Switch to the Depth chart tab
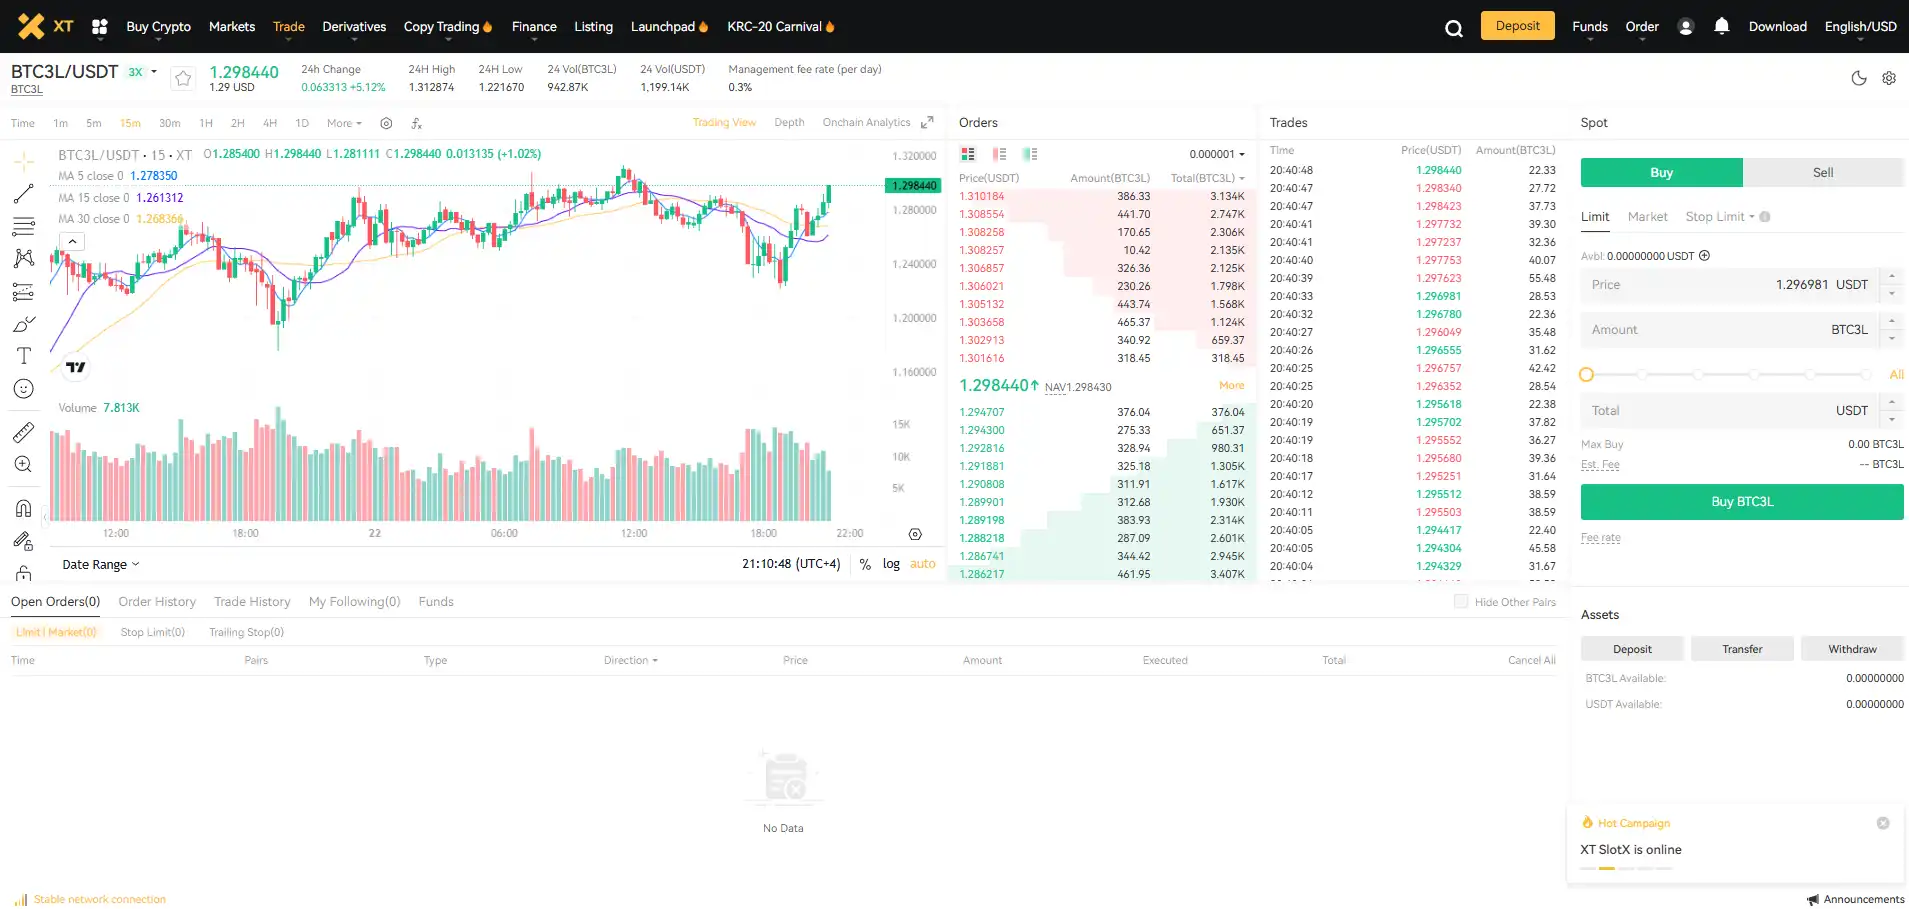This screenshot has height=909, width=1909. coord(789,122)
